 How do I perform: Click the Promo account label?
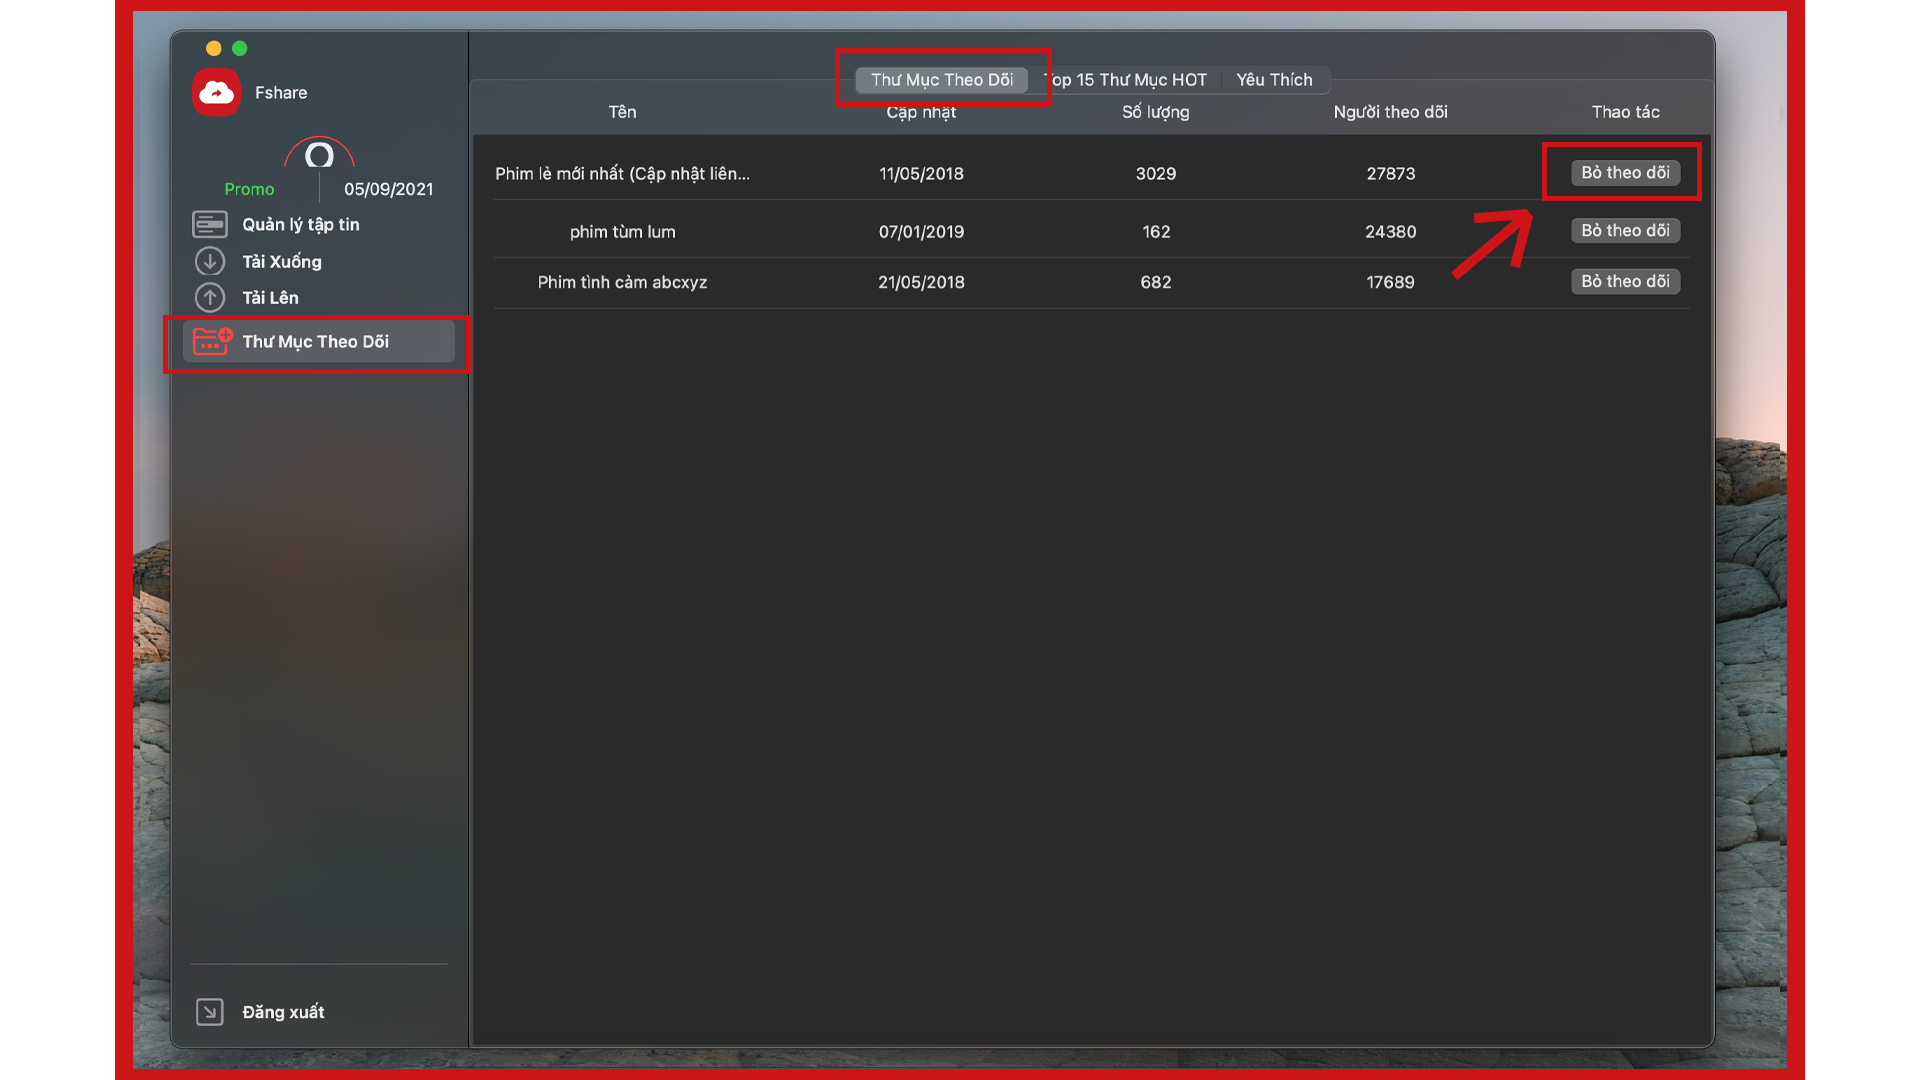tap(249, 189)
